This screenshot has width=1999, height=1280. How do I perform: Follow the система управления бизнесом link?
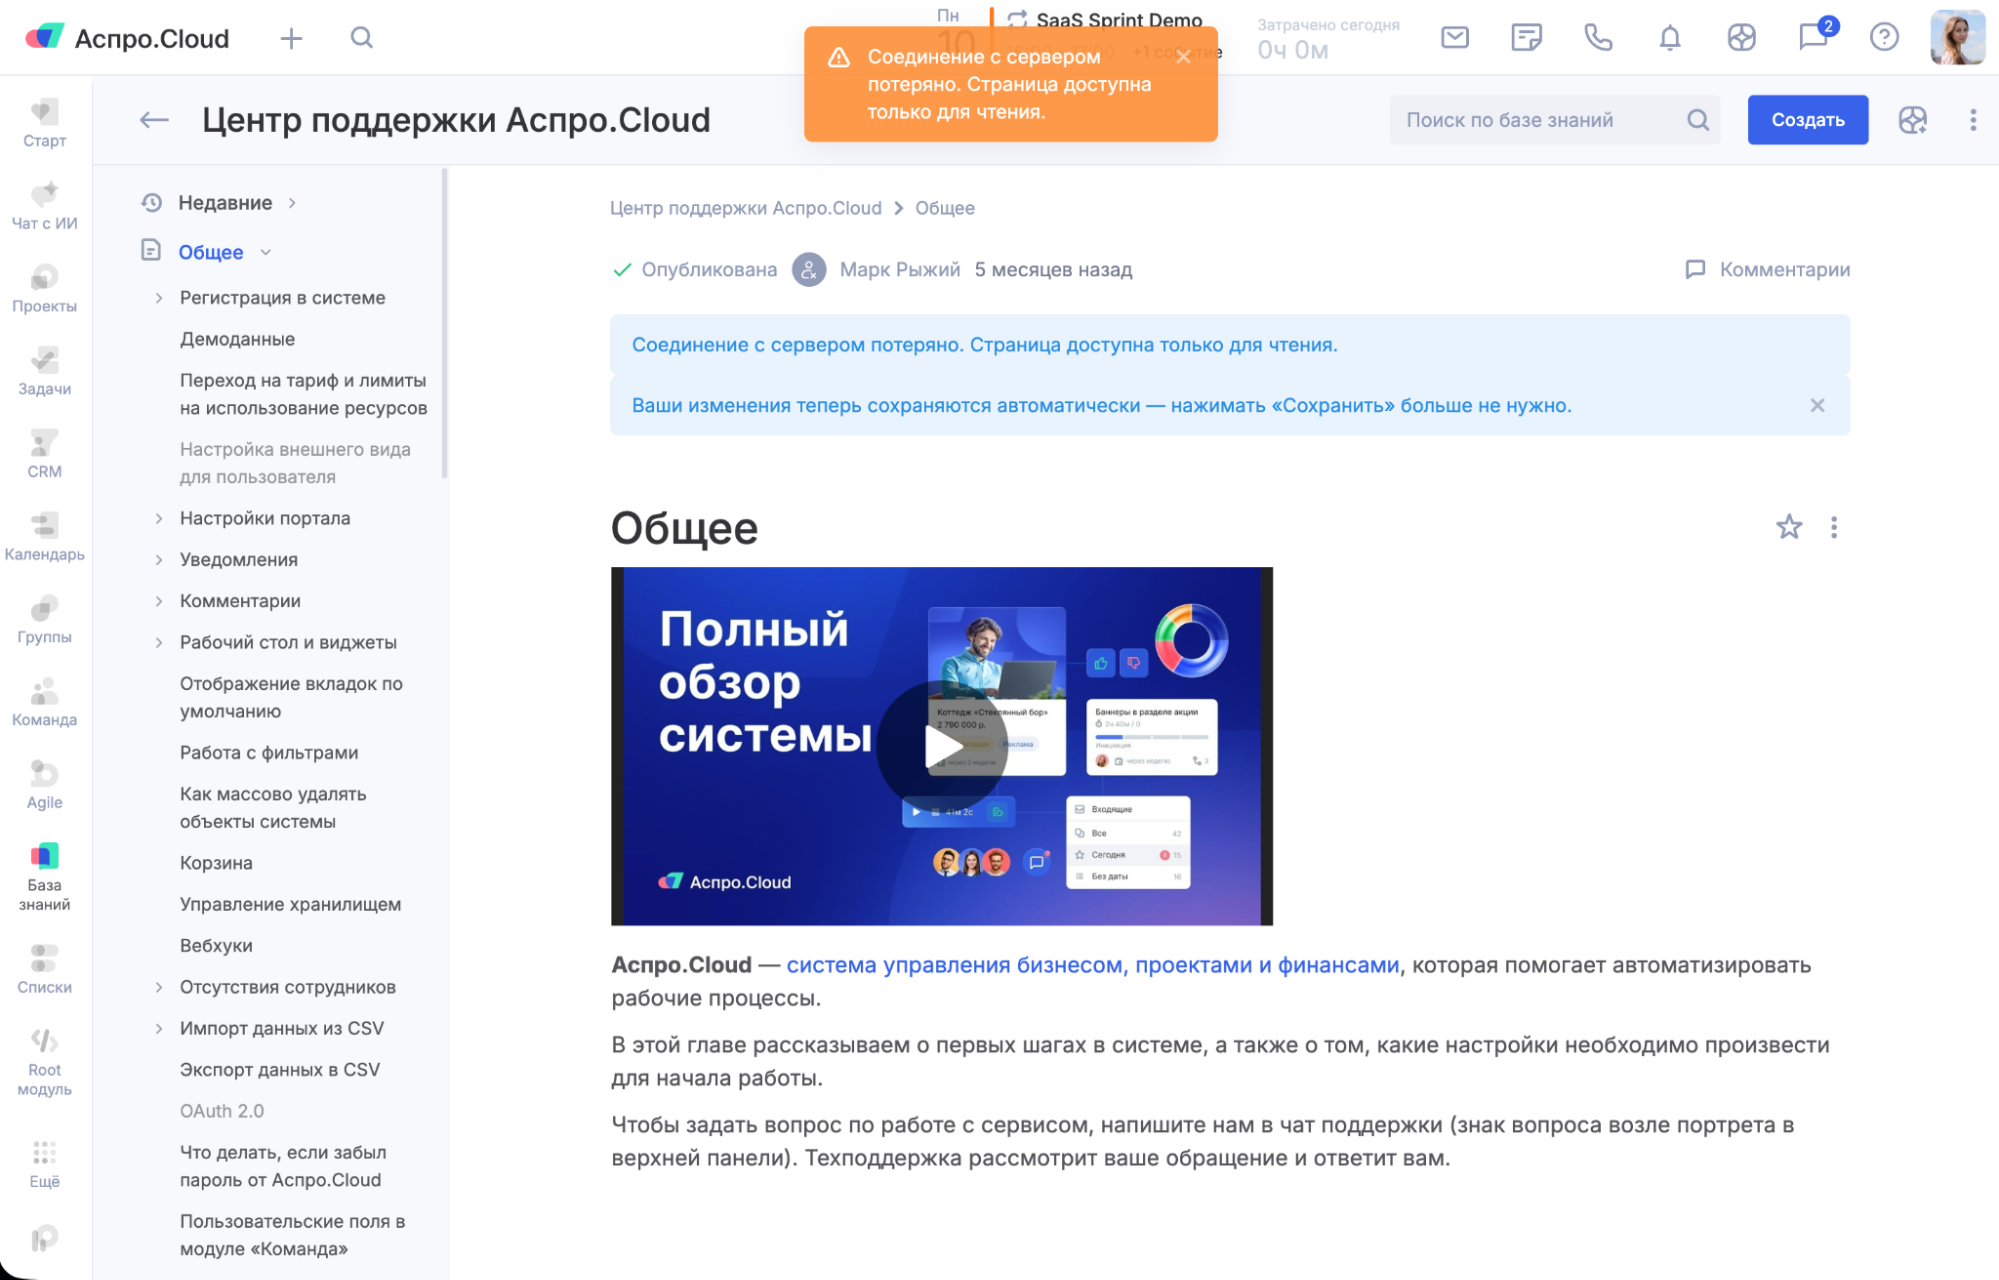1093,965
